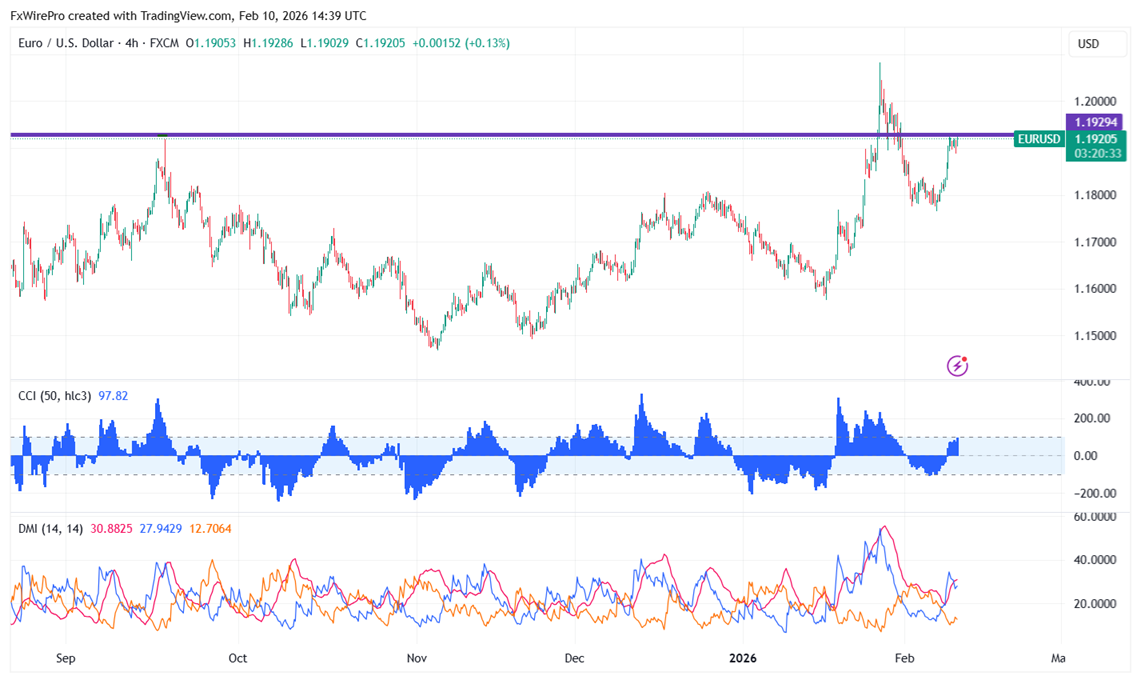Click the Nov time axis label
The width and height of the screenshot is (1132, 679).
(417, 658)
